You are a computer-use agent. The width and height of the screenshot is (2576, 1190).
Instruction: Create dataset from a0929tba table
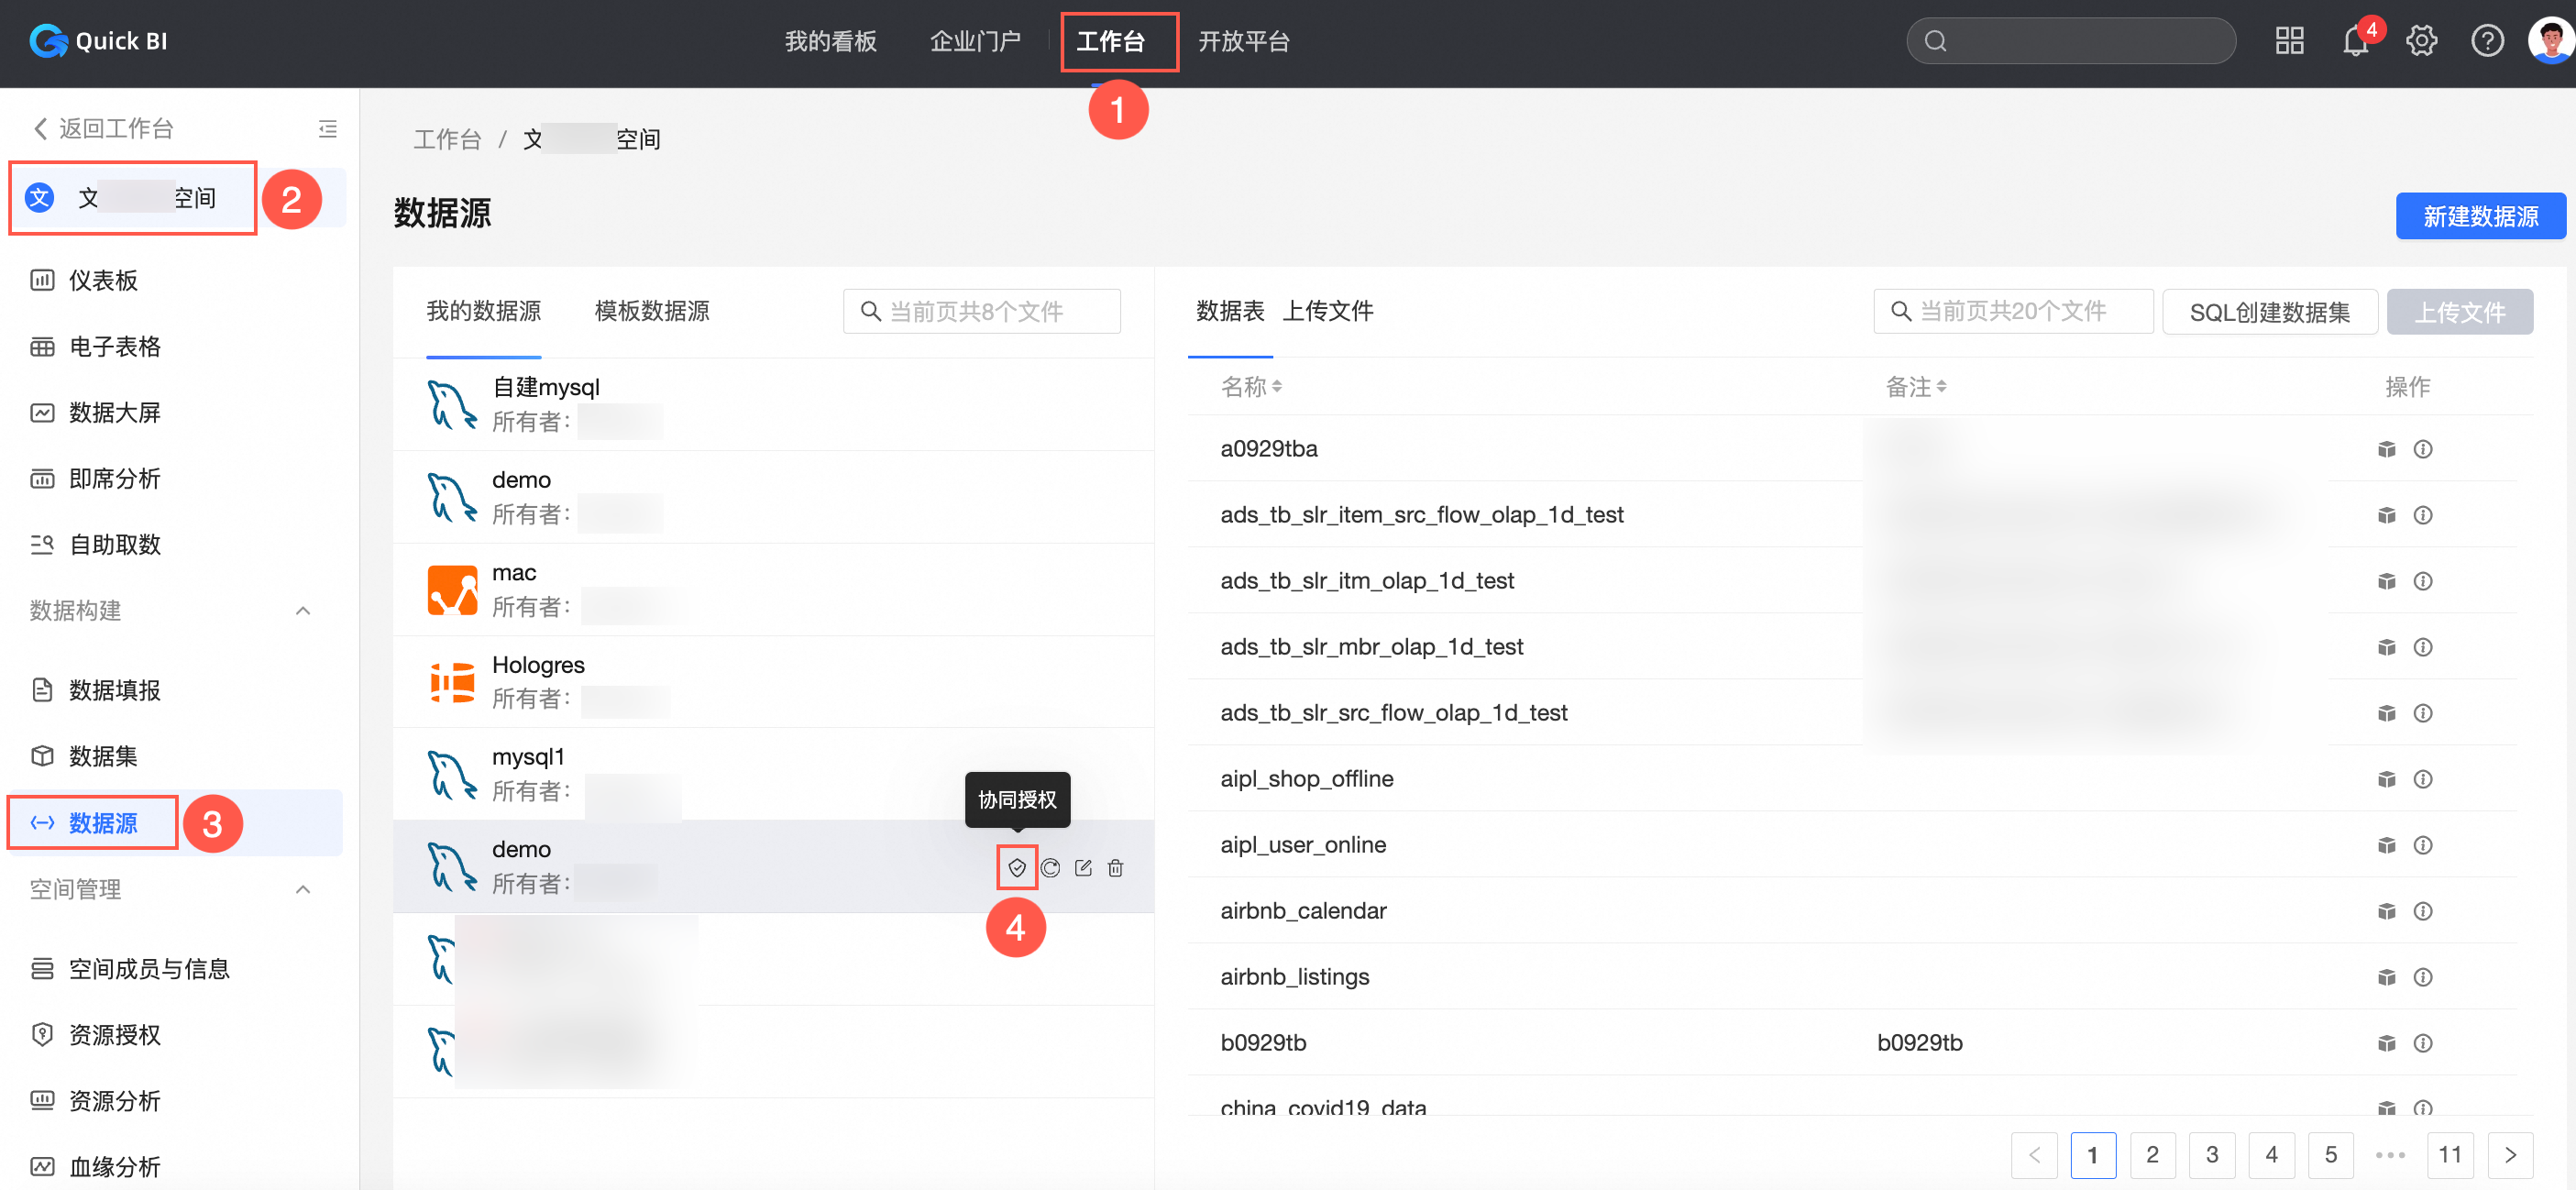click(x=2386, y=449)
